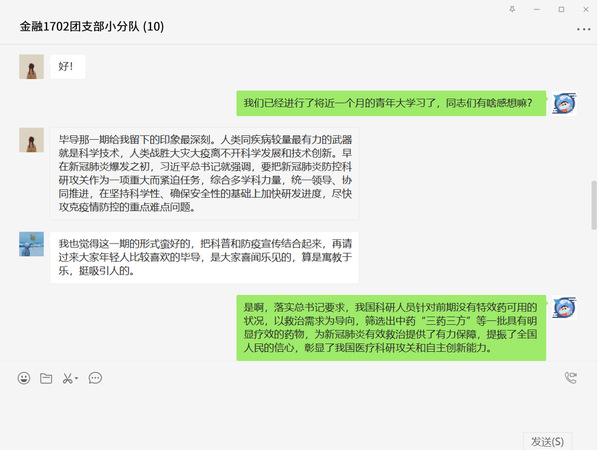
Task: Open the chat info three-dots menu
Action: coord(583,29)
